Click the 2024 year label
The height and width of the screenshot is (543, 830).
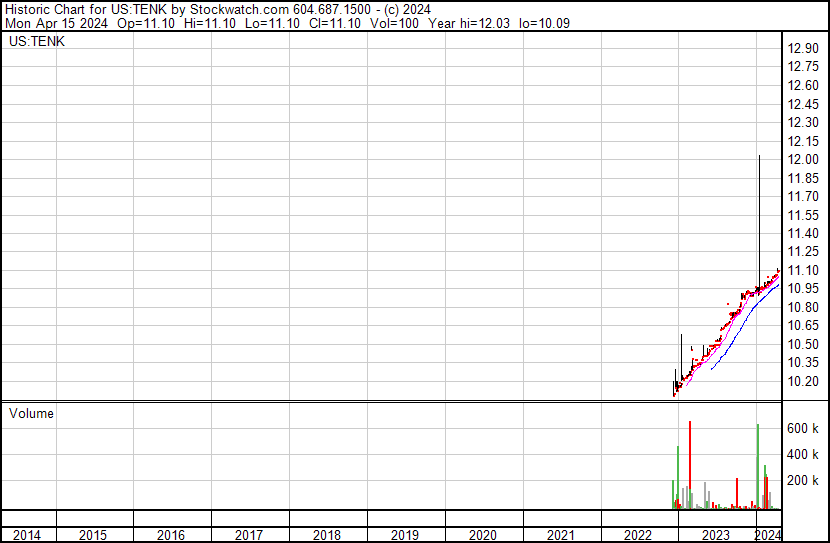[768, 535]
